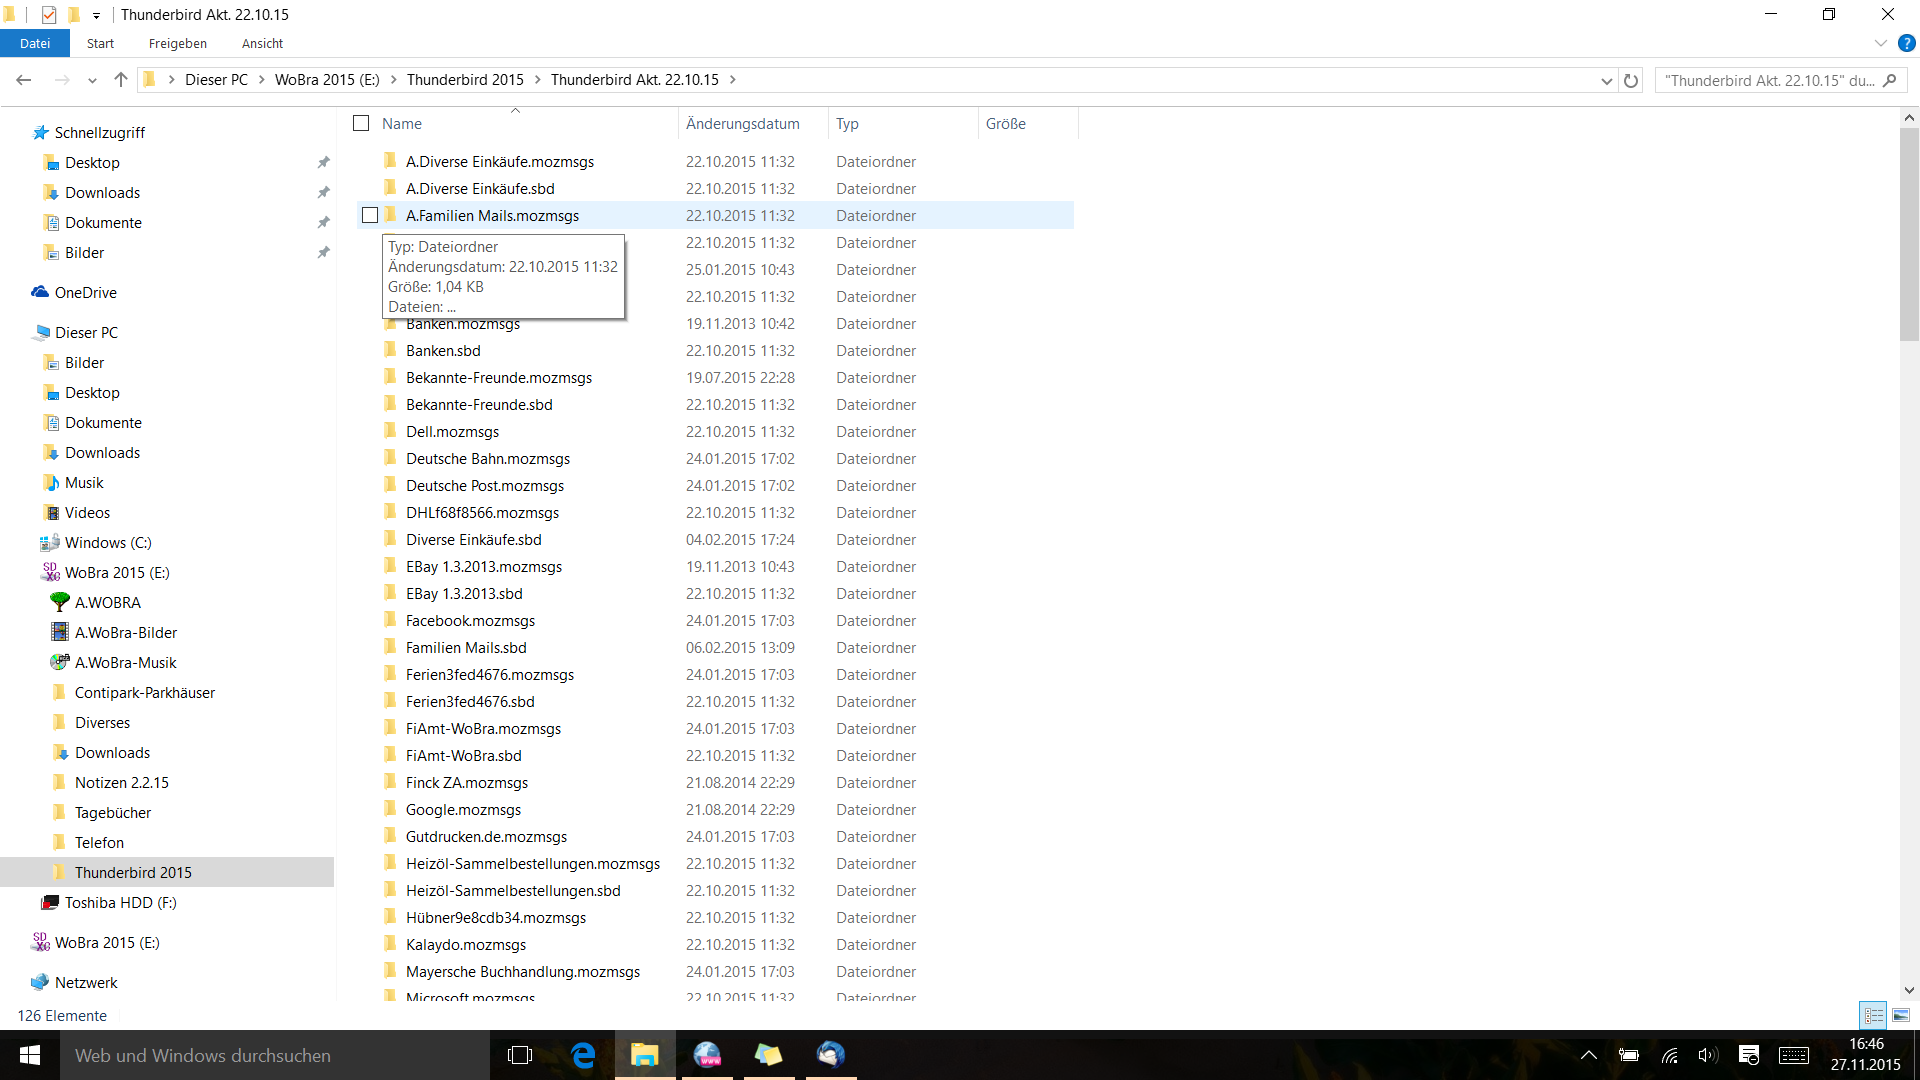This screenshot has width=1920, height=1080.
Task: Open OneDrive in the navigation pane
Action: pos(85,292)
